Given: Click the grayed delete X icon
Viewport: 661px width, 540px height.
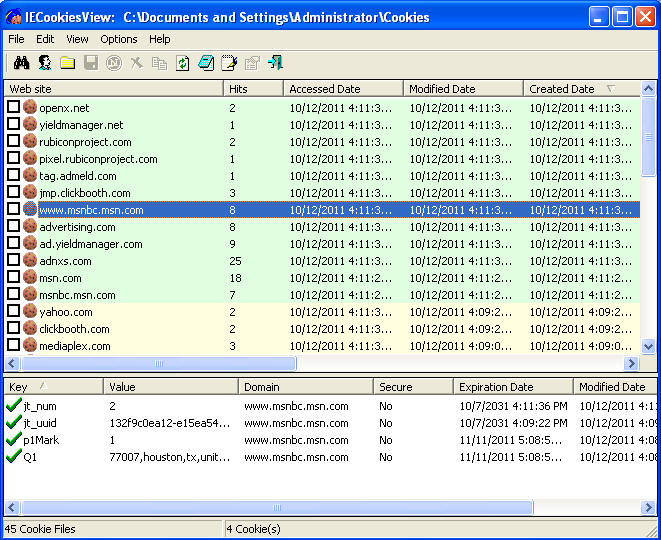Looking at the screenshot, I should (x=137, y=63).
